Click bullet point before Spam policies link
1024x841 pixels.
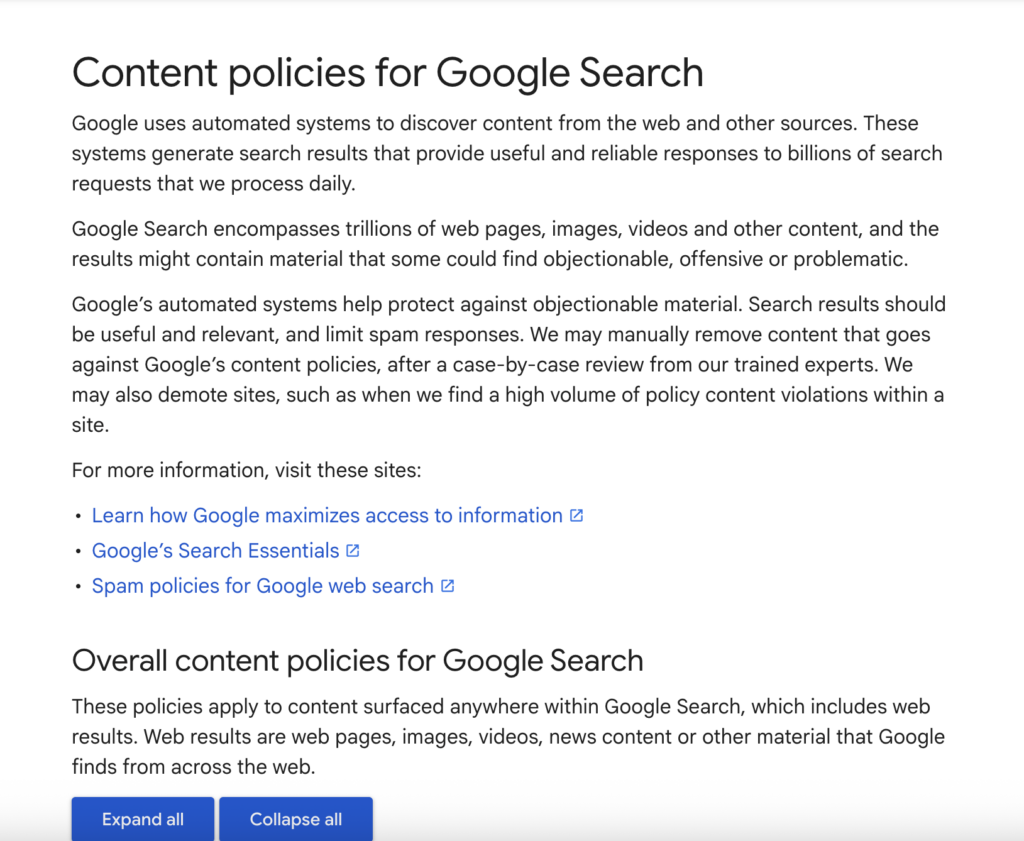(x=79, y=587)
